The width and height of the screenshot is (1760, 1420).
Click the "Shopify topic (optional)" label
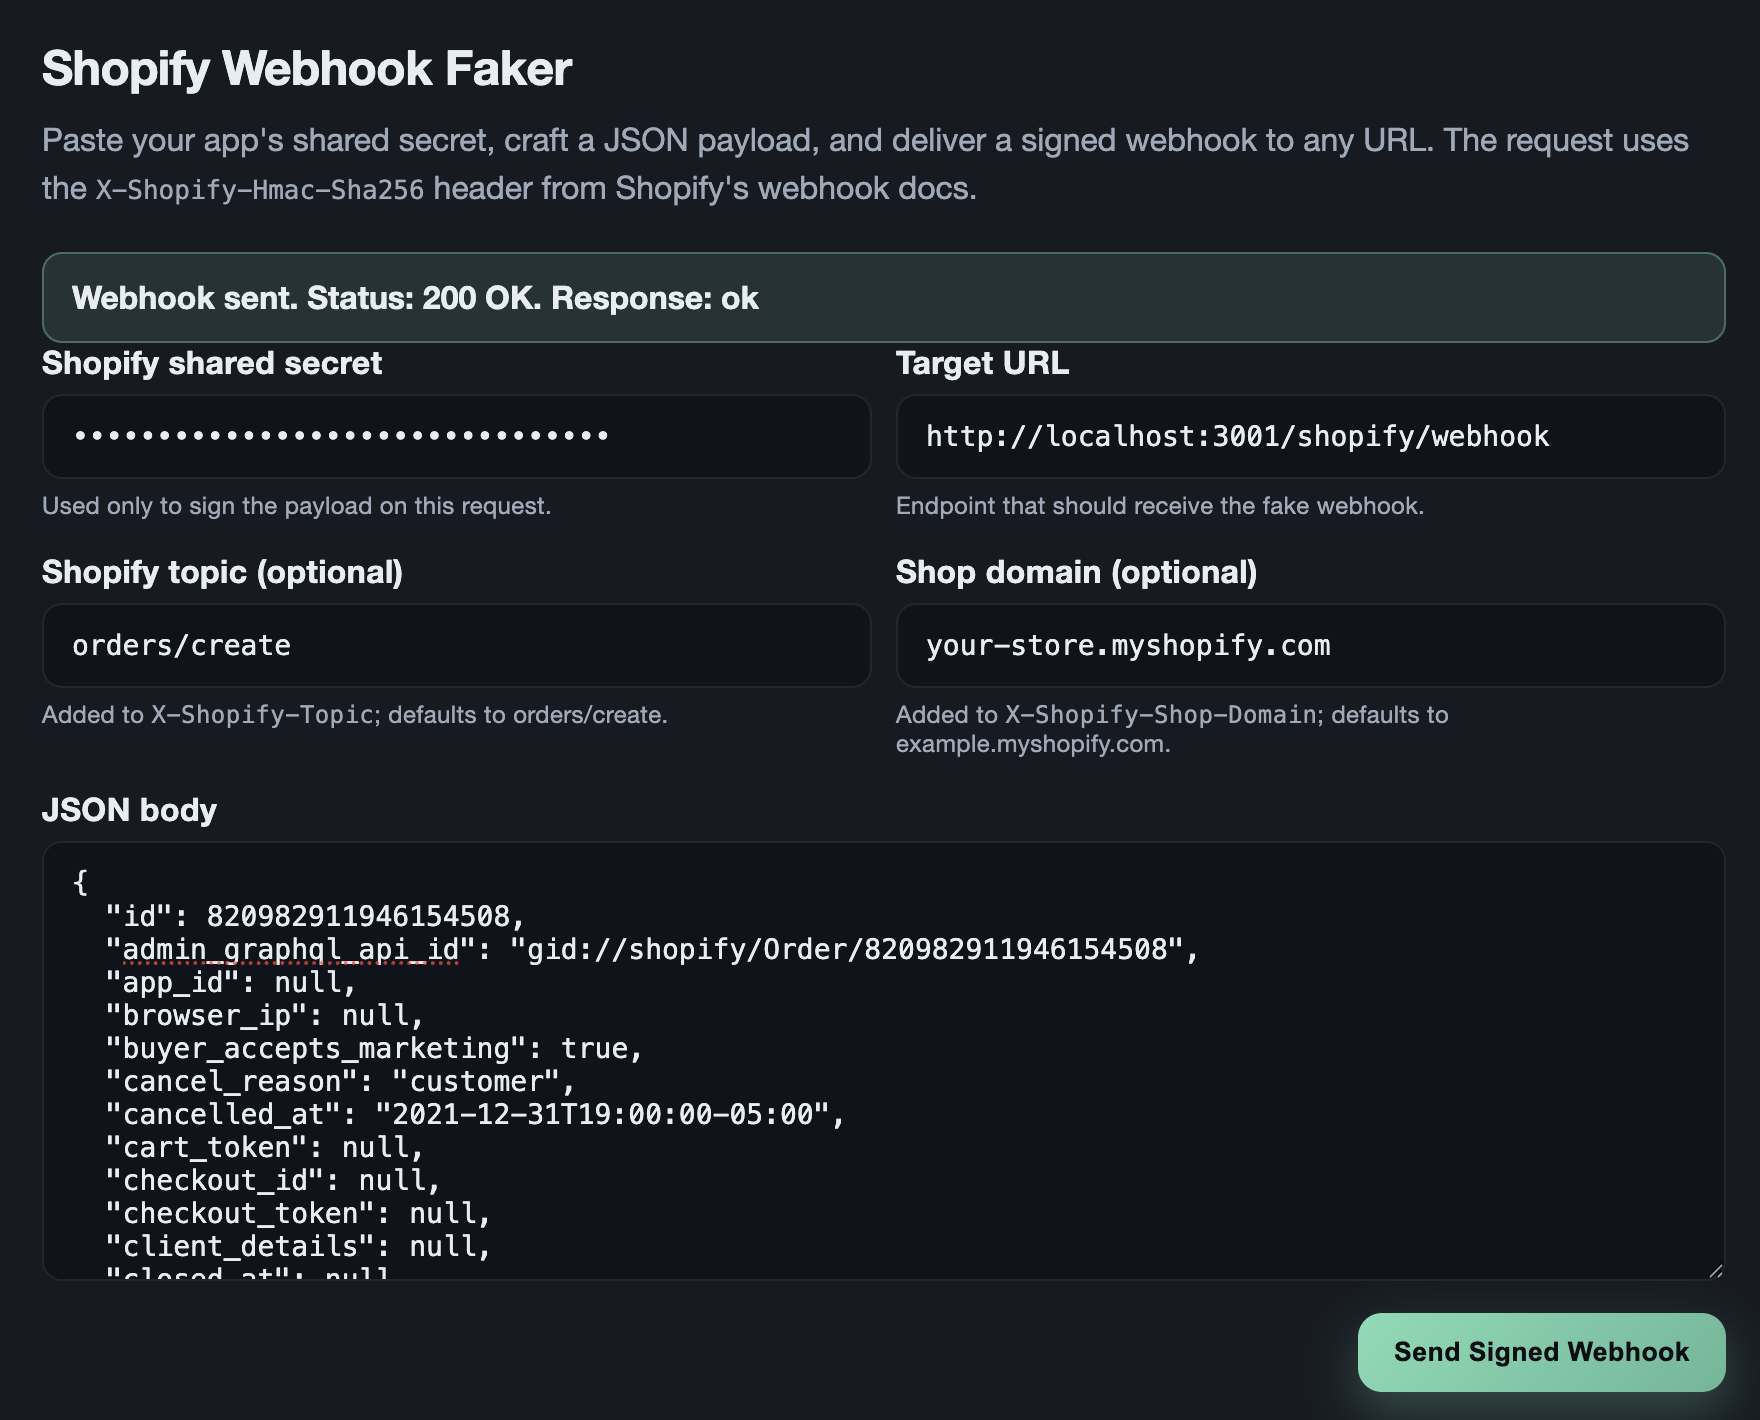(222, 572)
